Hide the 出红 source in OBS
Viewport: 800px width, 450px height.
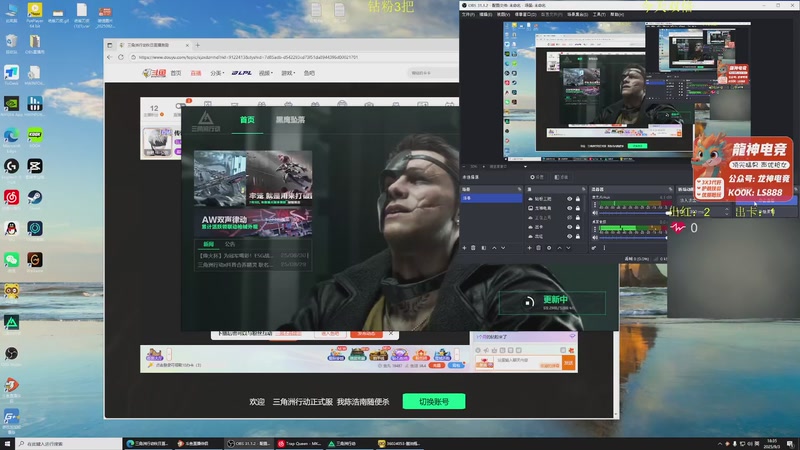tap(569, 237)
